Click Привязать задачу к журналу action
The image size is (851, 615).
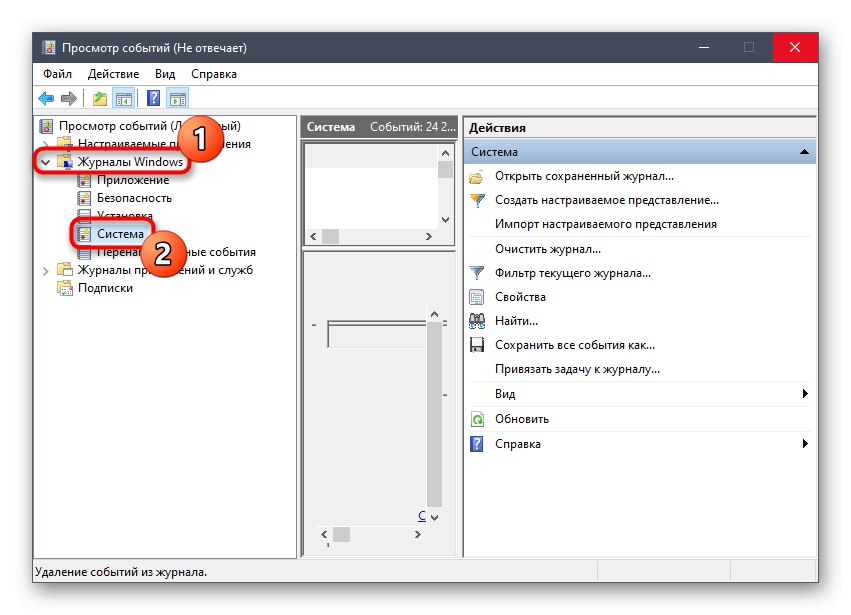[x=577, y=369]
